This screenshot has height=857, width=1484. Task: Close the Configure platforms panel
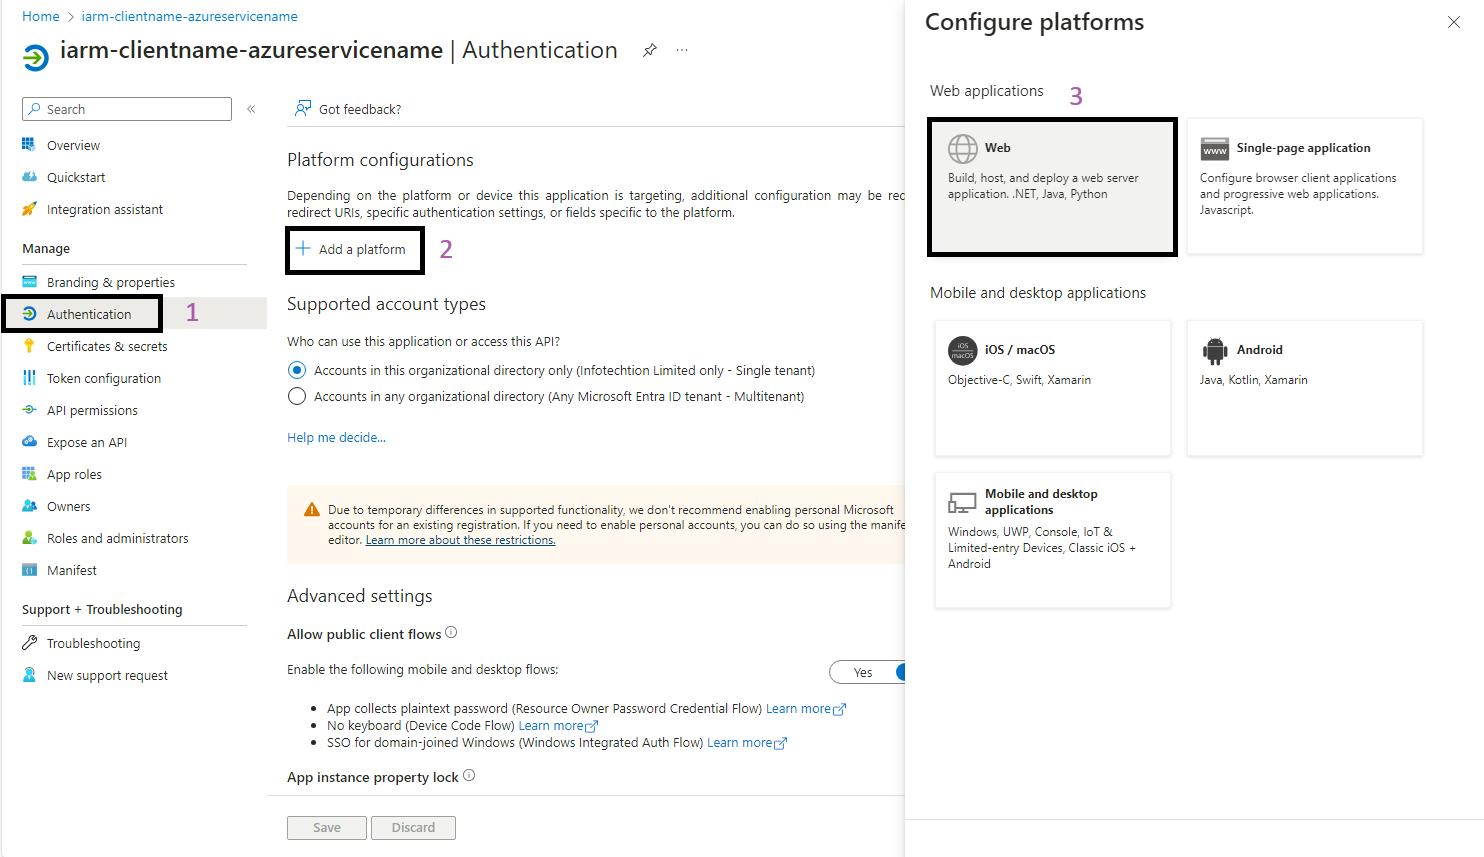tap(1453, 22)
